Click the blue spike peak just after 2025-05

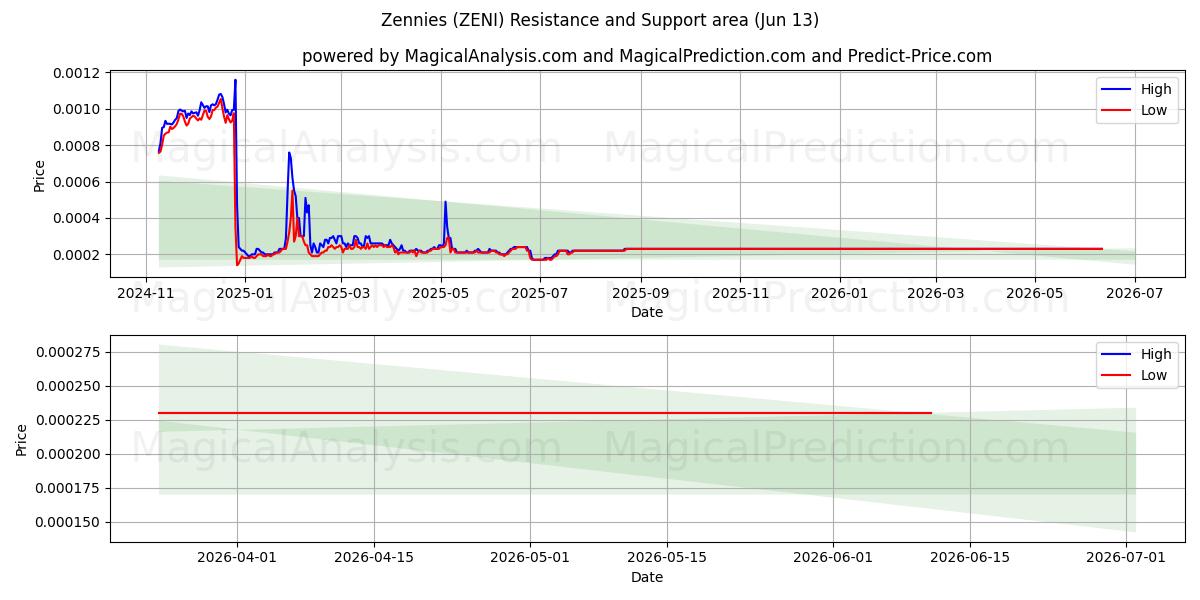click(x=445, y=203)
